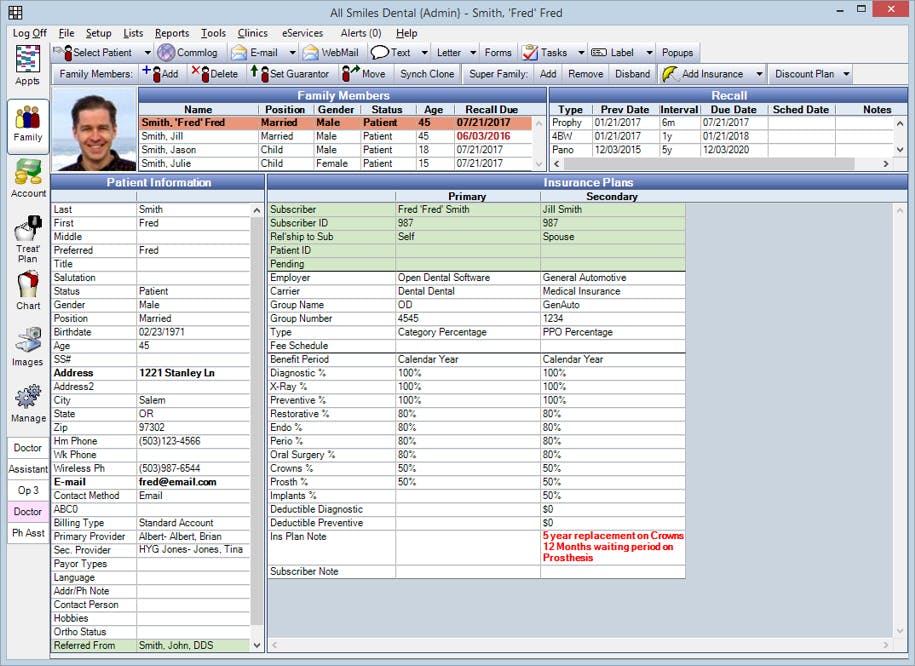Open the Images module

click(x=28, y=346)
